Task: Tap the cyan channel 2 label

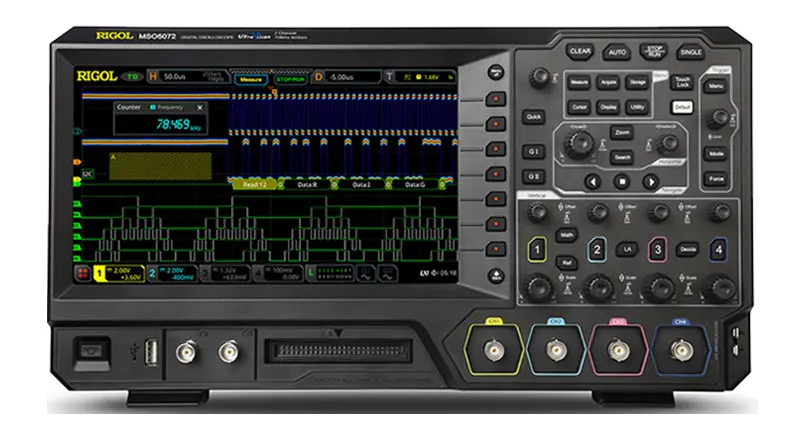Action: tap(172, 273)
